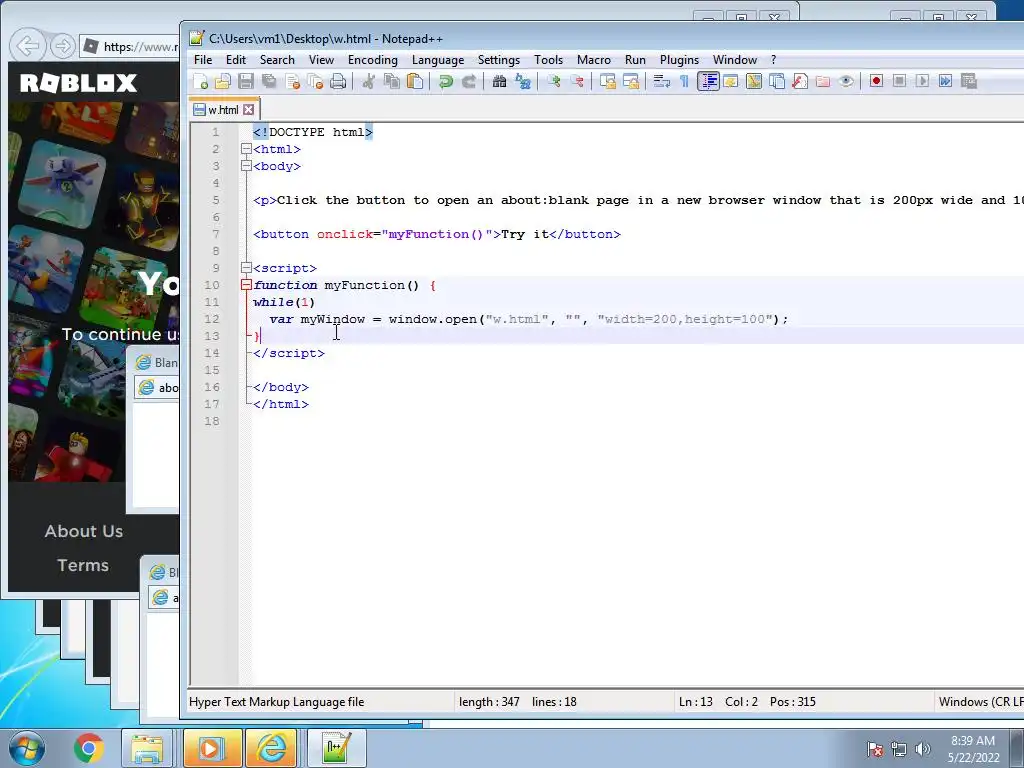Click the Save All toolbar icon
Image resolution: width=1024 pixels, height=768 pixels.
(268, 82)
